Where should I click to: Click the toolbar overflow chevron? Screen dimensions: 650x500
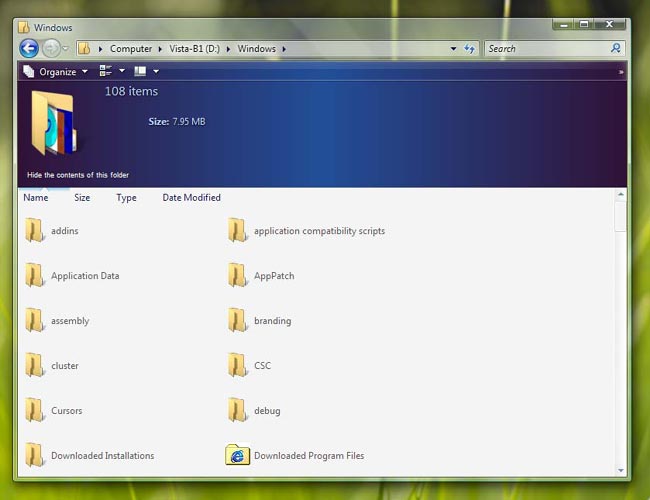point(621,72)
